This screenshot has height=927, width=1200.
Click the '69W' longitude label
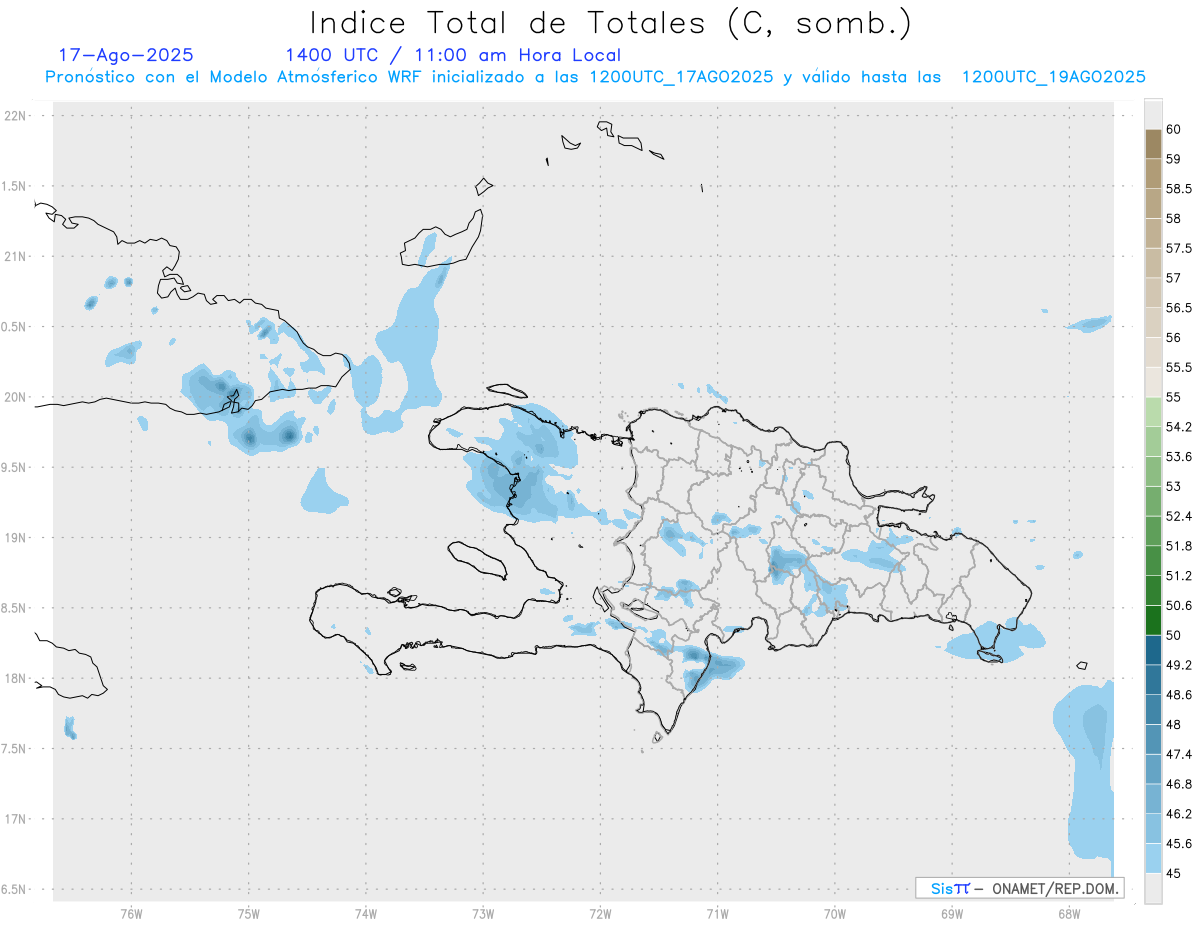click(x=952, y=913)
